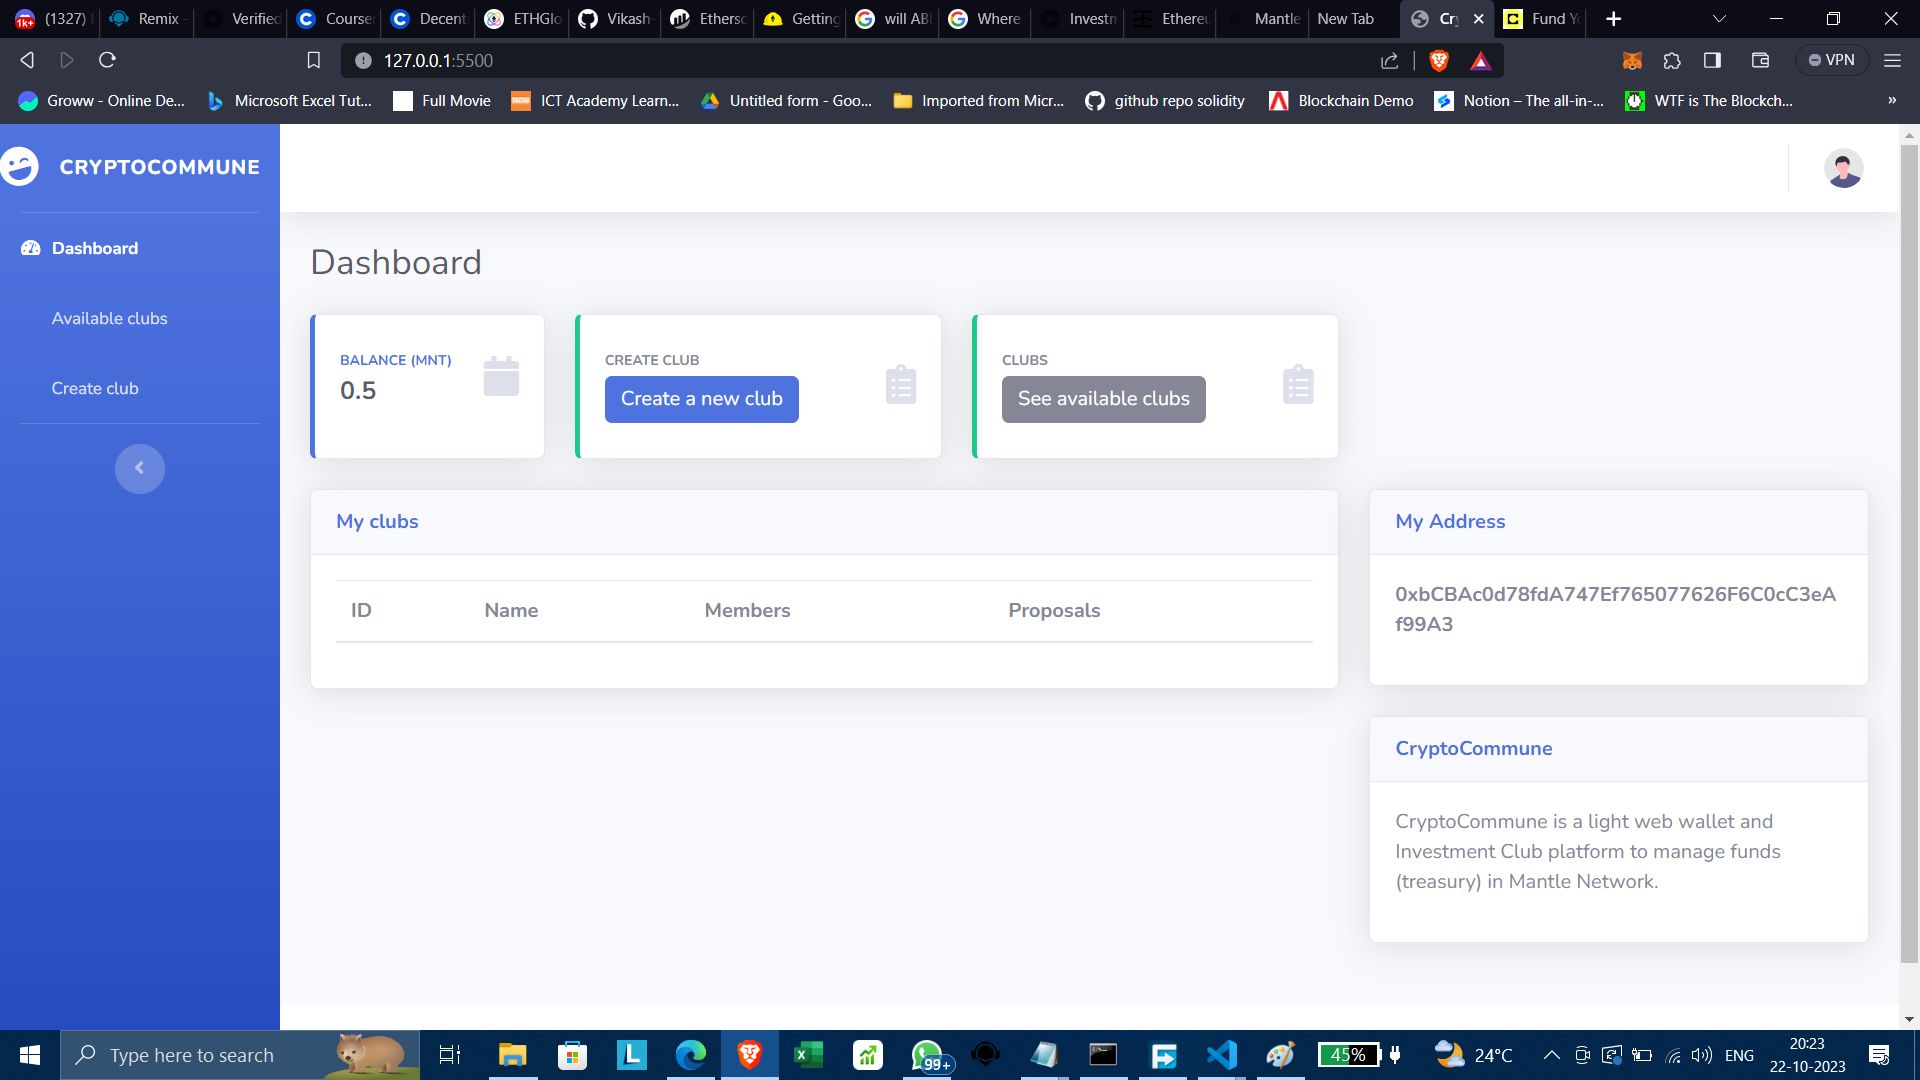Close the current CryptoCommune tab
This screenshot has width=1920, height=1080.
coord(1479,19)
